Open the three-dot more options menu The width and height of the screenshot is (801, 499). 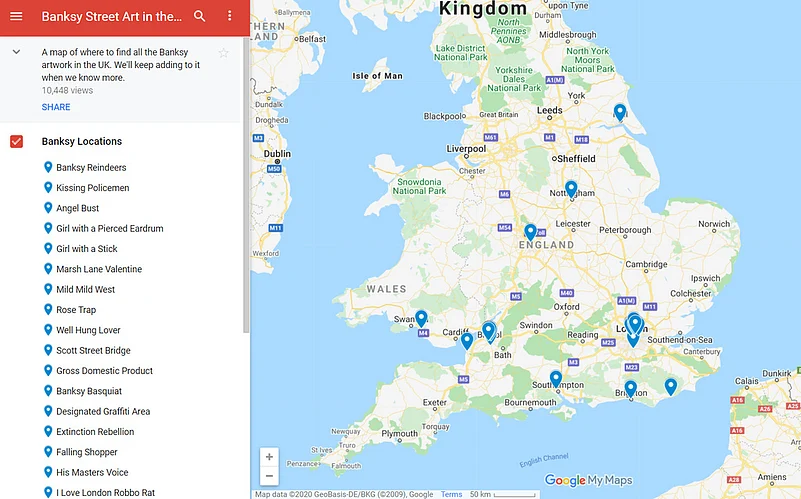click(230, 16)
